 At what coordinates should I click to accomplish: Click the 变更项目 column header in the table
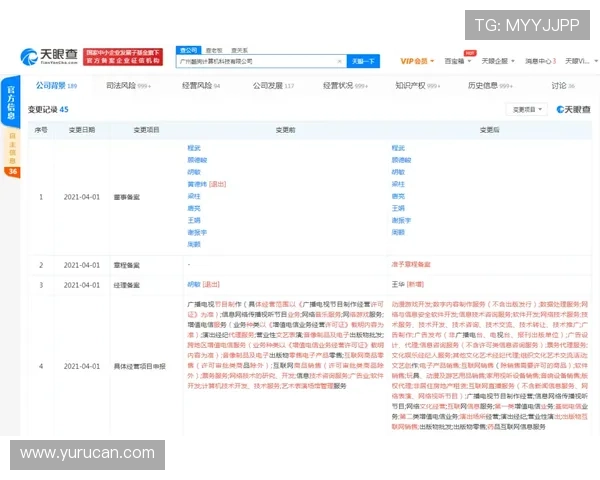[x=146, y=130]
